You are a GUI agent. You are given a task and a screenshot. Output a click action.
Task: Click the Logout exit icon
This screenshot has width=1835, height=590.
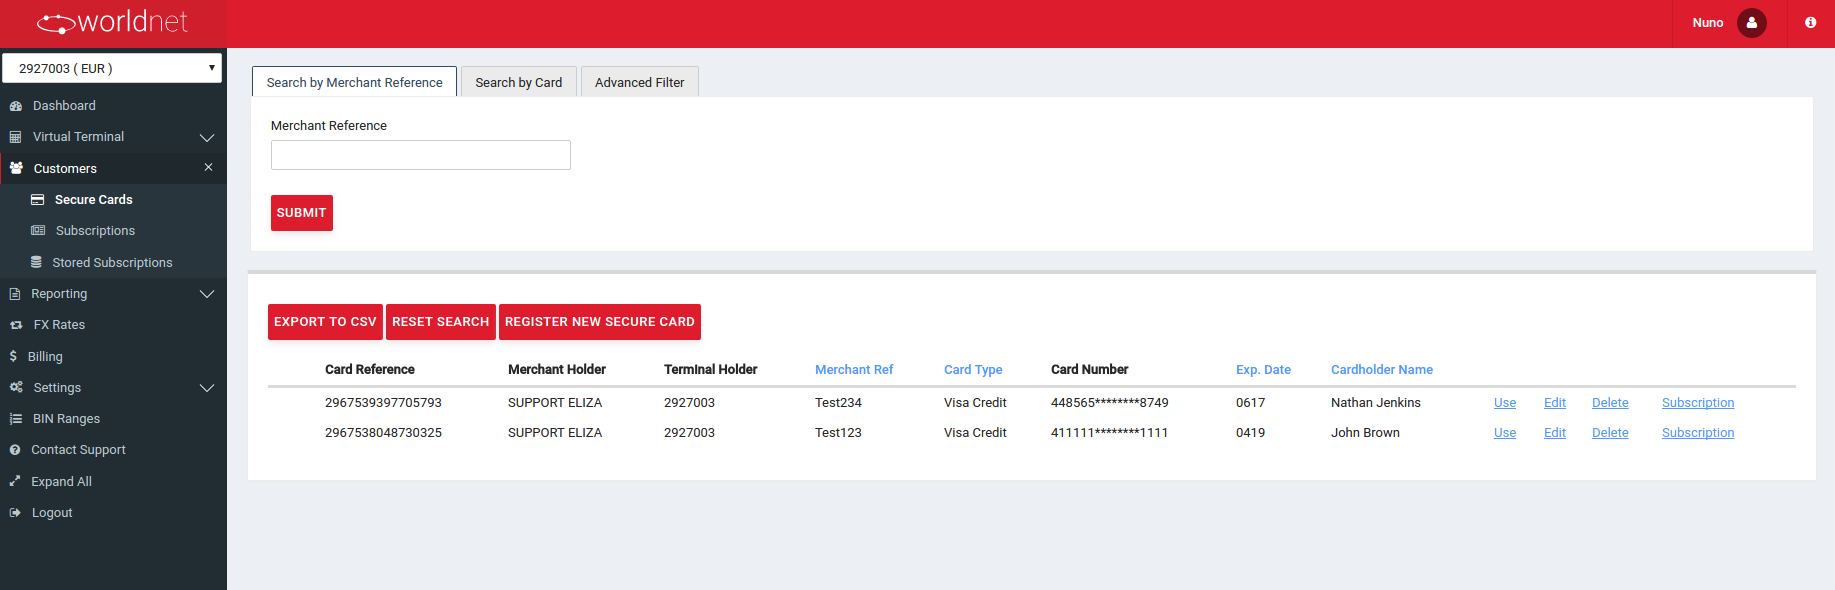click(x=15, y=513)
